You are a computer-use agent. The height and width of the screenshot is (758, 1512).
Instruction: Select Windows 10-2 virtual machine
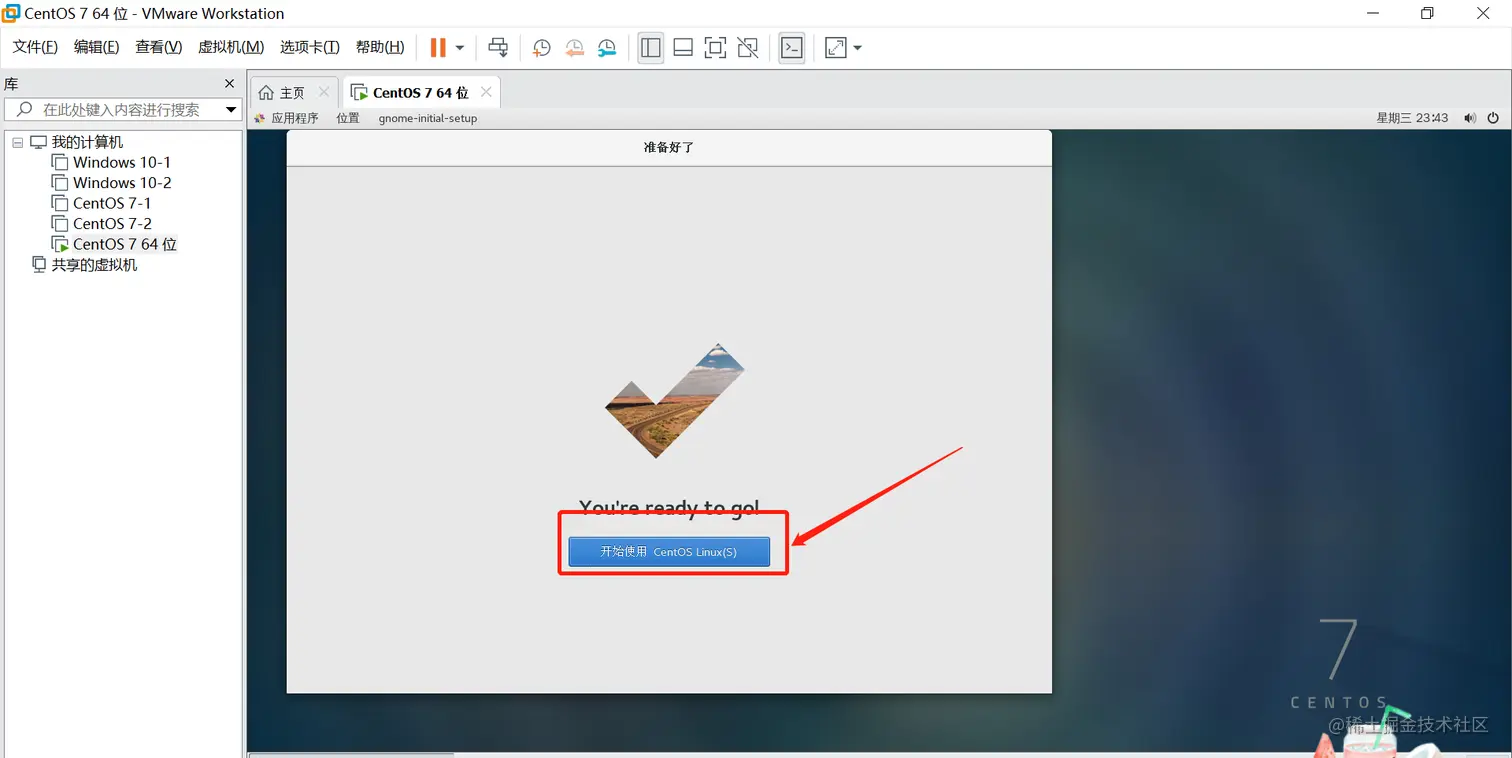[122, 183]
